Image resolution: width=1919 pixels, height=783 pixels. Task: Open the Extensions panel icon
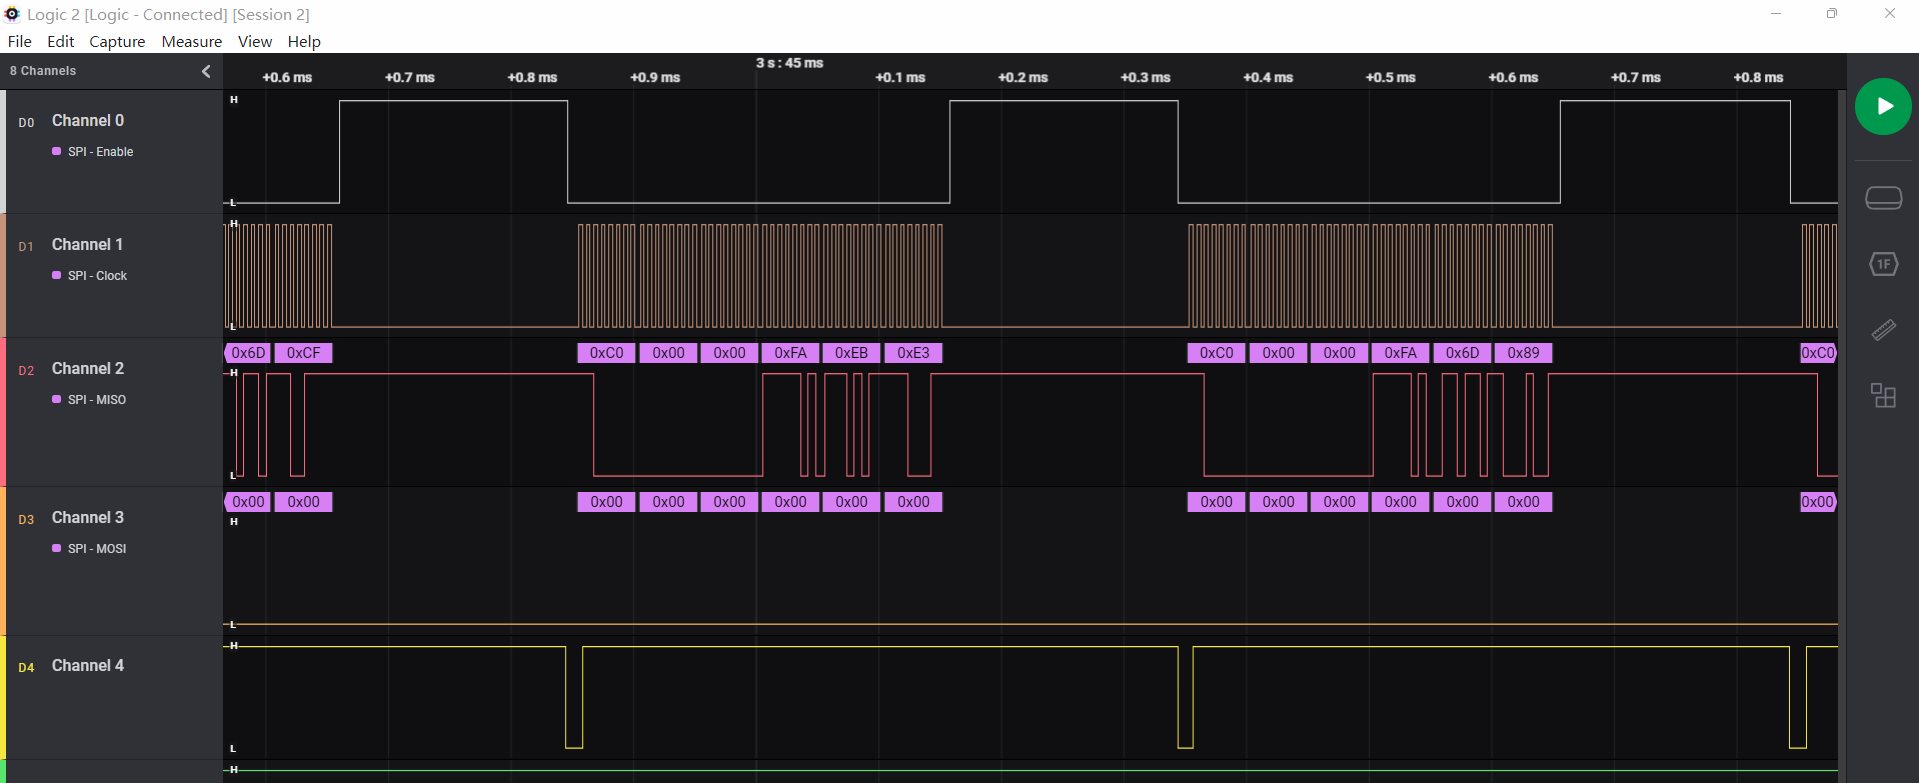(x=1883, y=395)
